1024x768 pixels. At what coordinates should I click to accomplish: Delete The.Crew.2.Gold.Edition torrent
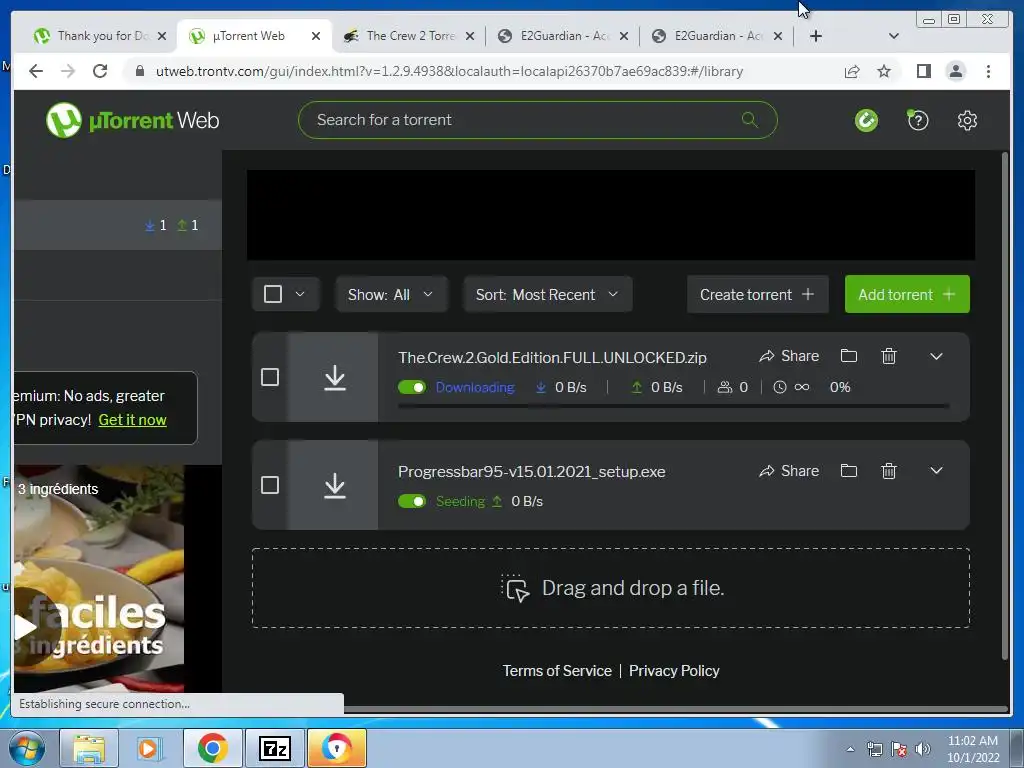coord(889,356)
